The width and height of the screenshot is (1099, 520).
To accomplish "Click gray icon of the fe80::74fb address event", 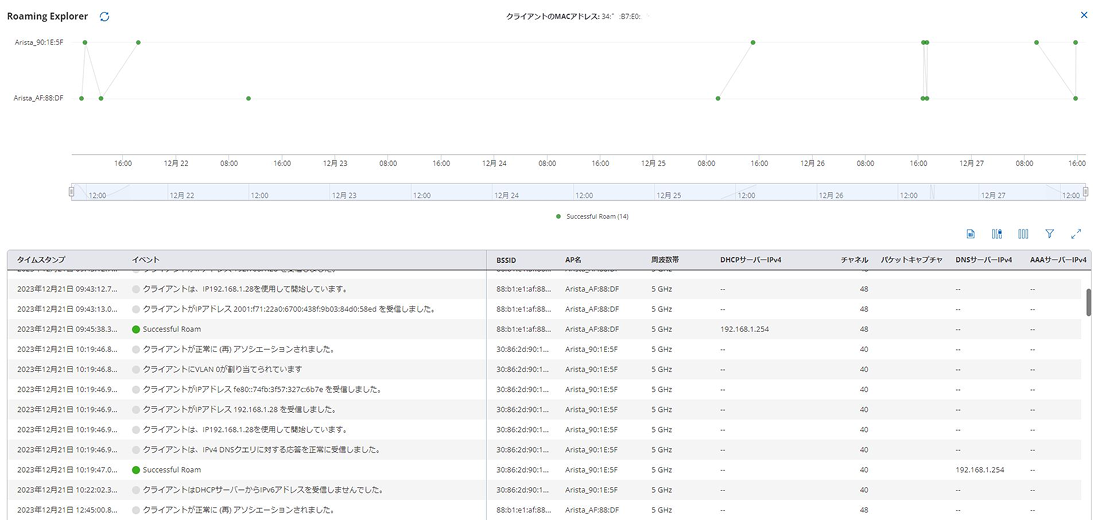I will pyautogui.click(x=136, y=389).
